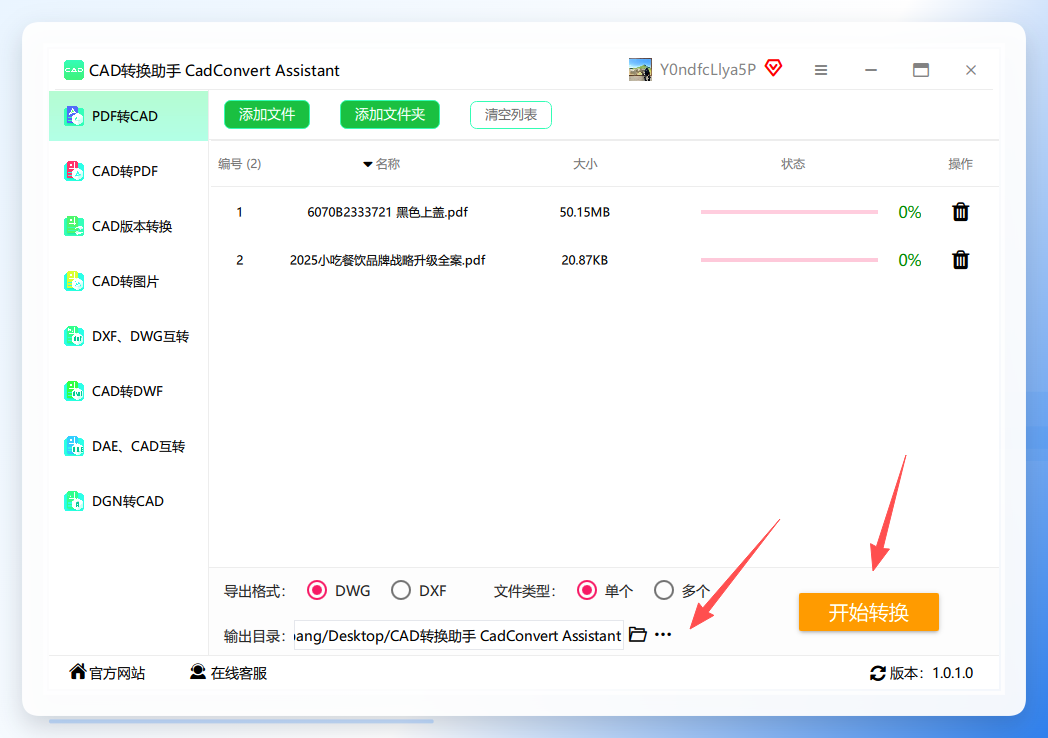The width and height of the screenshot is (1048, 738).
Task: Click the output directory path field
Action: 458,635
